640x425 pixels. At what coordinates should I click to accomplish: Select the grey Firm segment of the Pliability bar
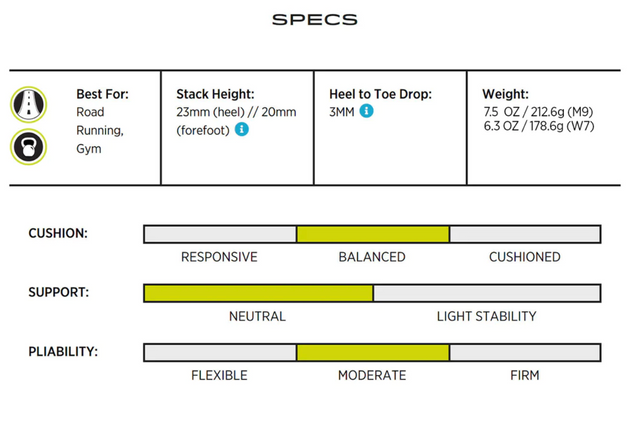point(525,352)
